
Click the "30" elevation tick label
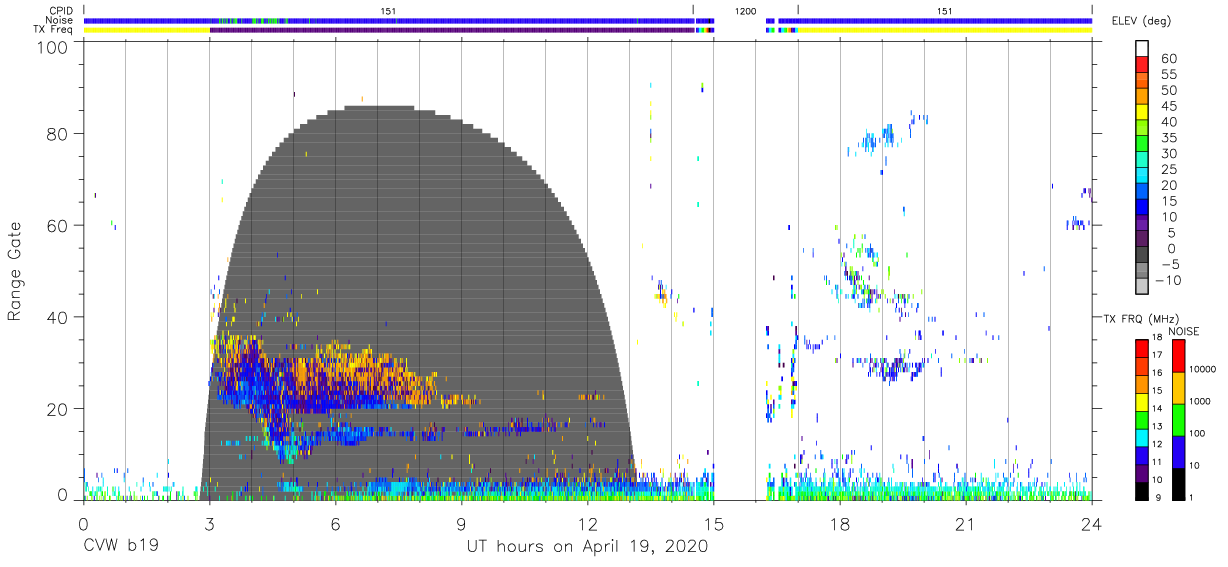pos(1168,153)
